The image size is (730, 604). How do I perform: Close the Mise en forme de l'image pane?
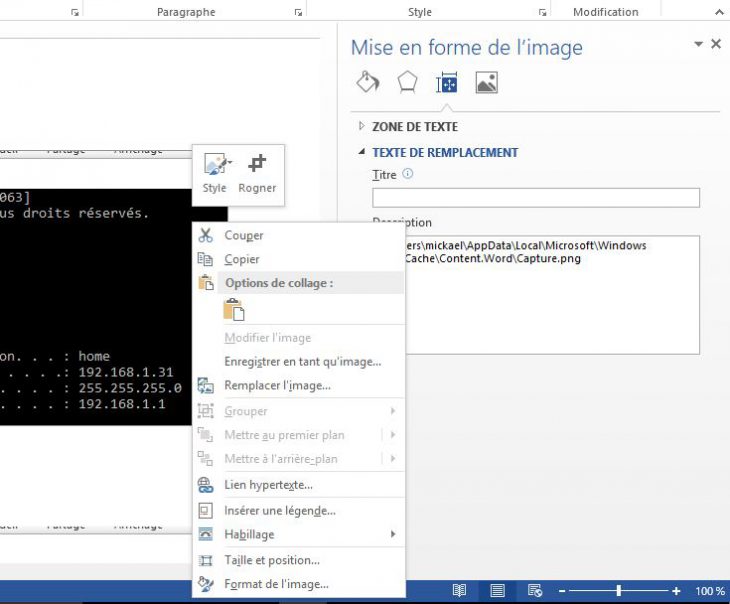(x=716, y=44)
